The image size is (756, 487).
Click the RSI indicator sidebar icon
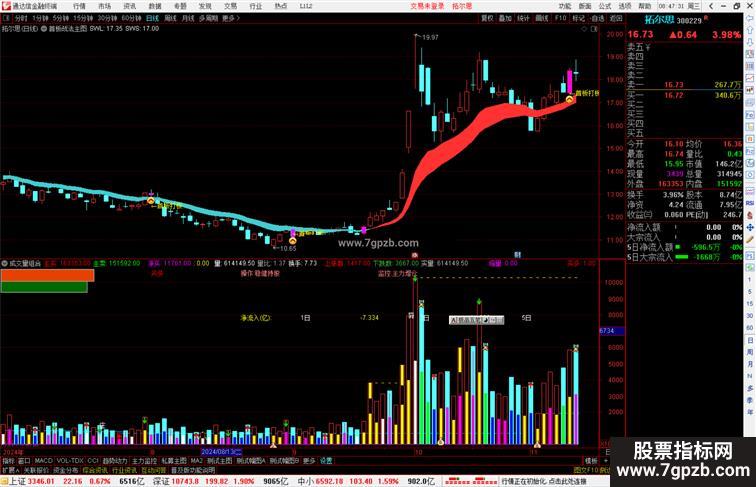[x=750, y=203]
